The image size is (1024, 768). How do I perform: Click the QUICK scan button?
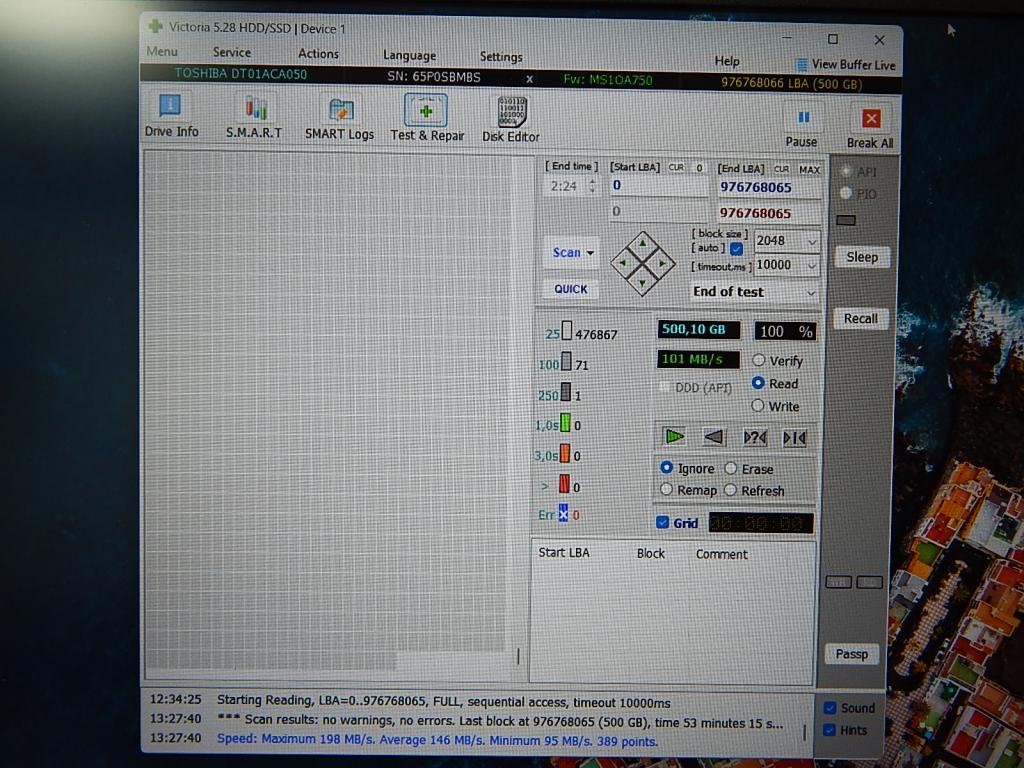571,289
